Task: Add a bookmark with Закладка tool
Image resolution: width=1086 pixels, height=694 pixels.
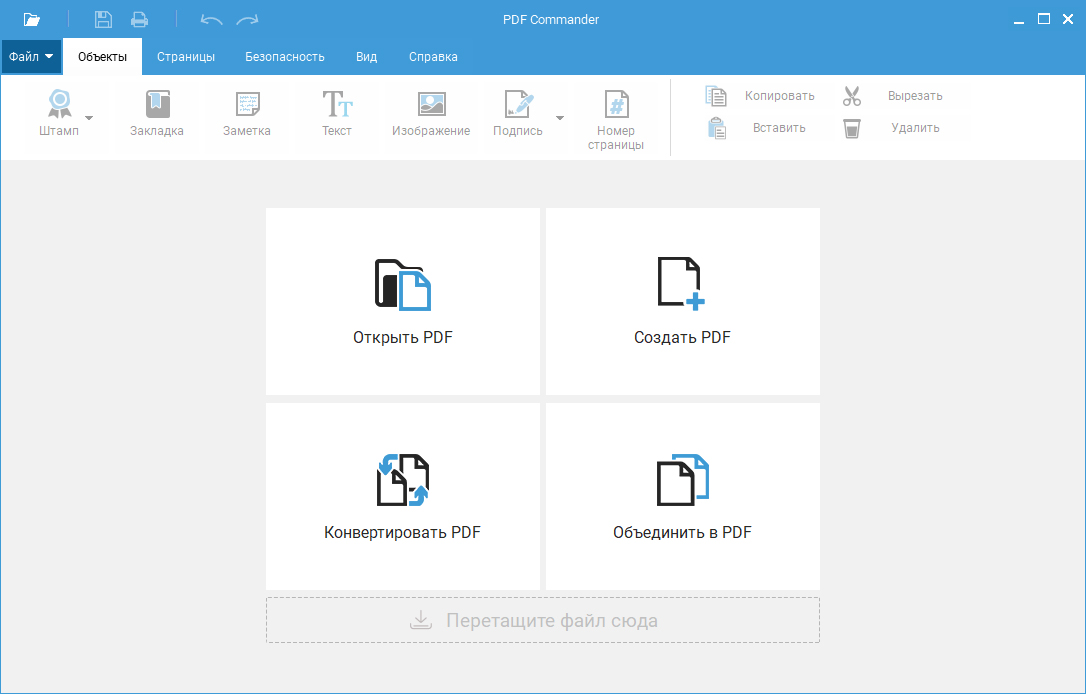Action: tap(157, 113)
